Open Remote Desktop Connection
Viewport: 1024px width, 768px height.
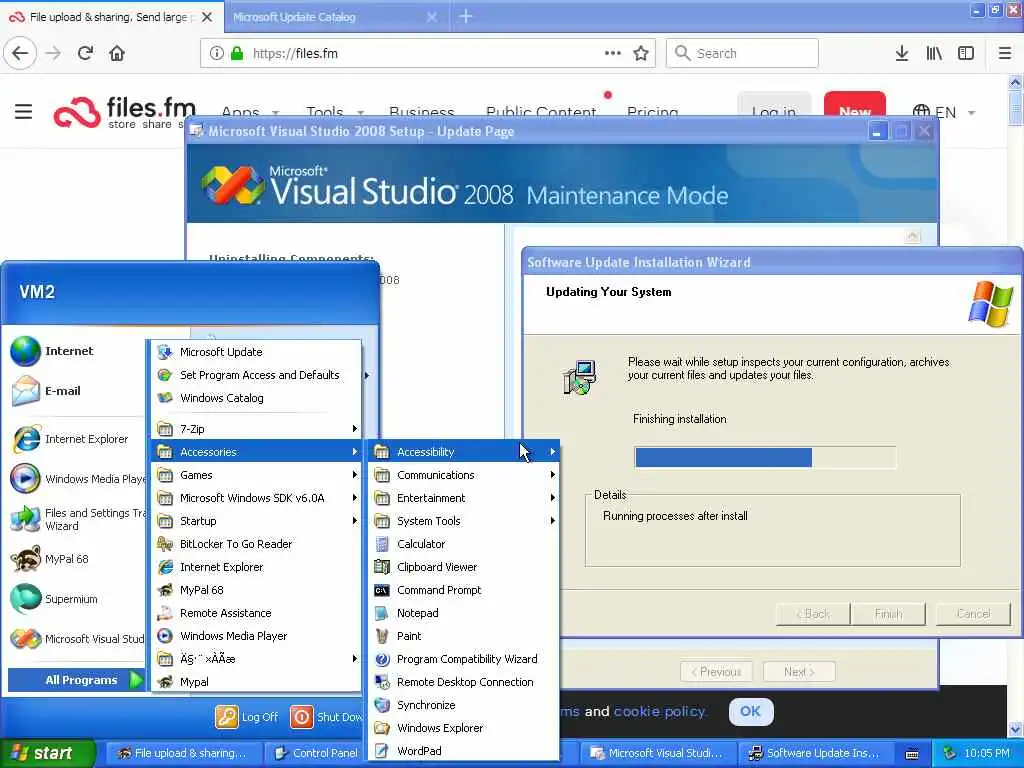pos(464,682)
